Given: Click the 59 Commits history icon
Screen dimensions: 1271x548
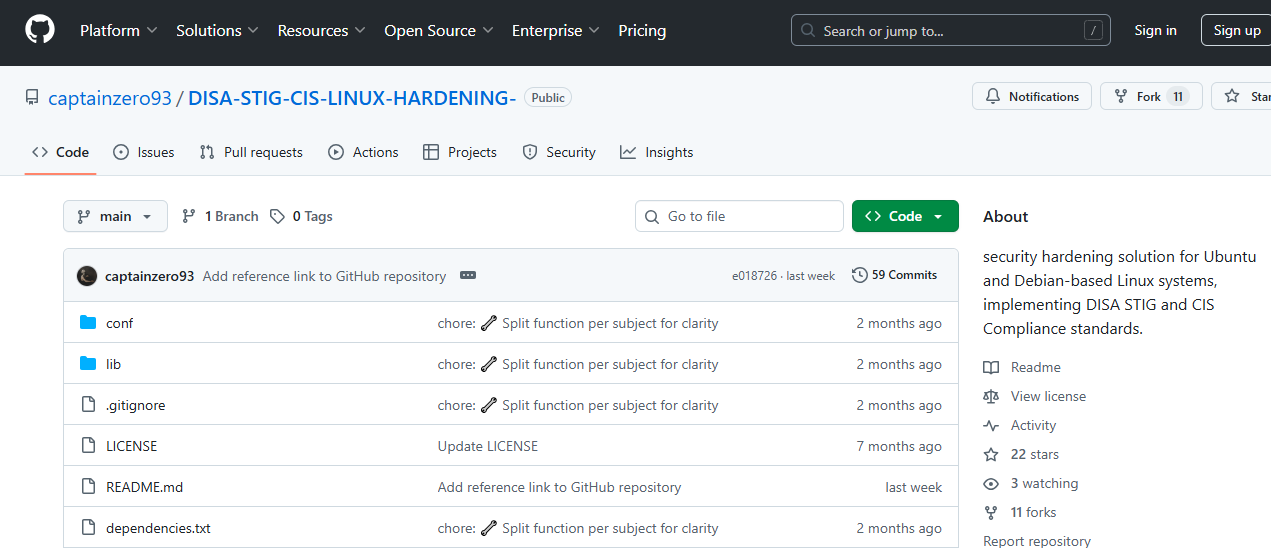Looking at the screenshot, I should (859, 275).
